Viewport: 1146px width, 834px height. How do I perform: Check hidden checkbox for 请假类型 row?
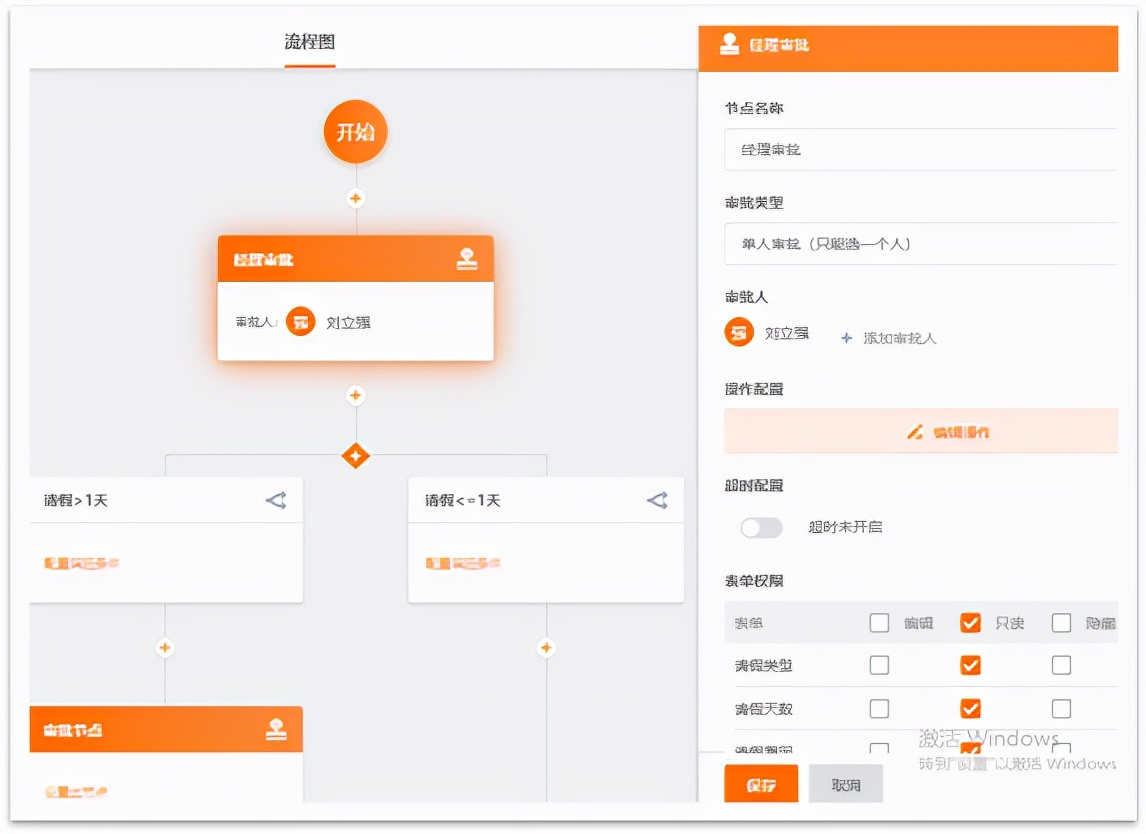1061,665
